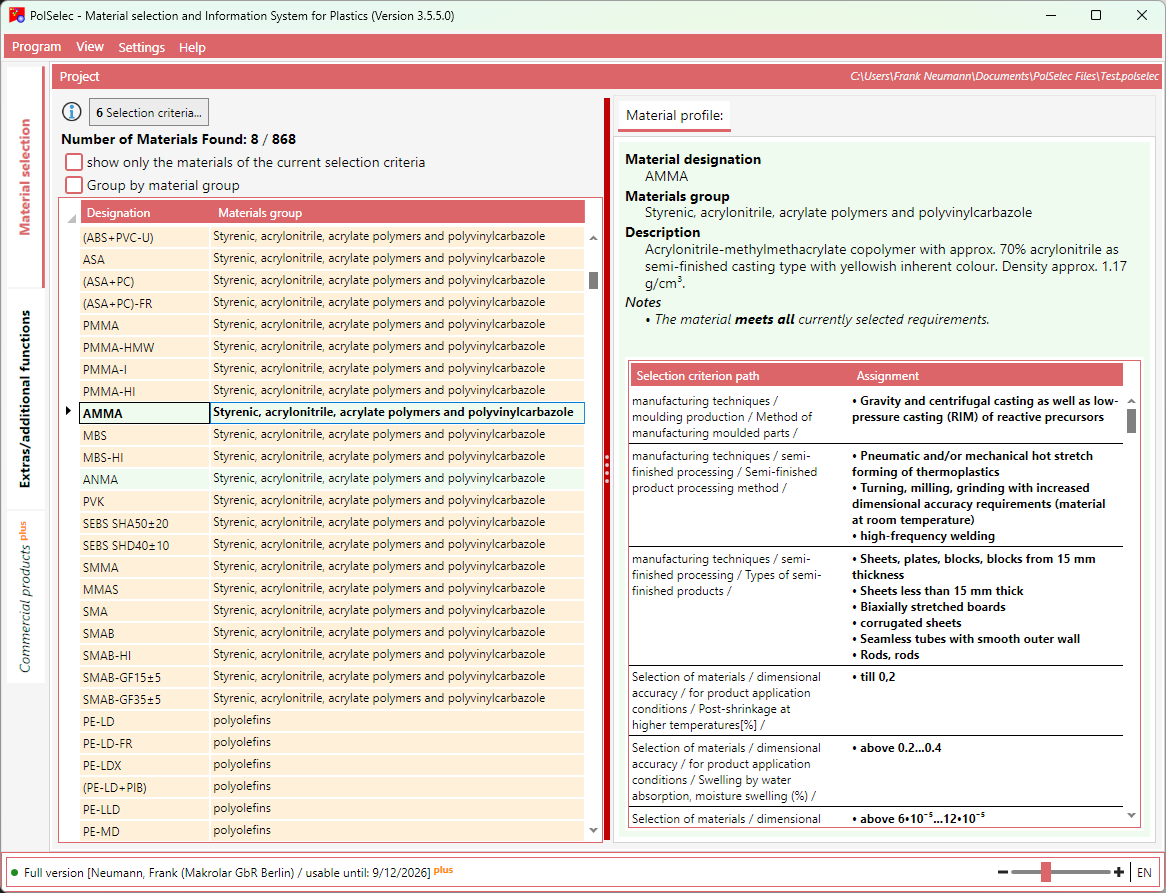Viewport: 1166px width, 893px height.
Task: Select the PE-LD-FR material row
Action: pyautogui.click(x=332, y=743)
